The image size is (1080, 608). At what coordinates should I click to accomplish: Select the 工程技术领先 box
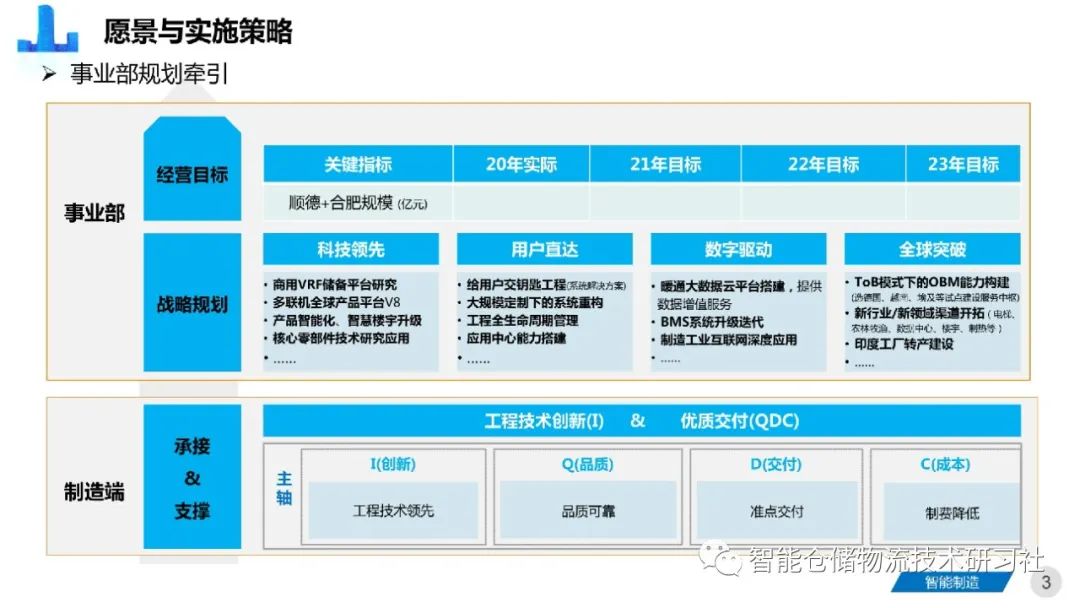pos(393,510)
